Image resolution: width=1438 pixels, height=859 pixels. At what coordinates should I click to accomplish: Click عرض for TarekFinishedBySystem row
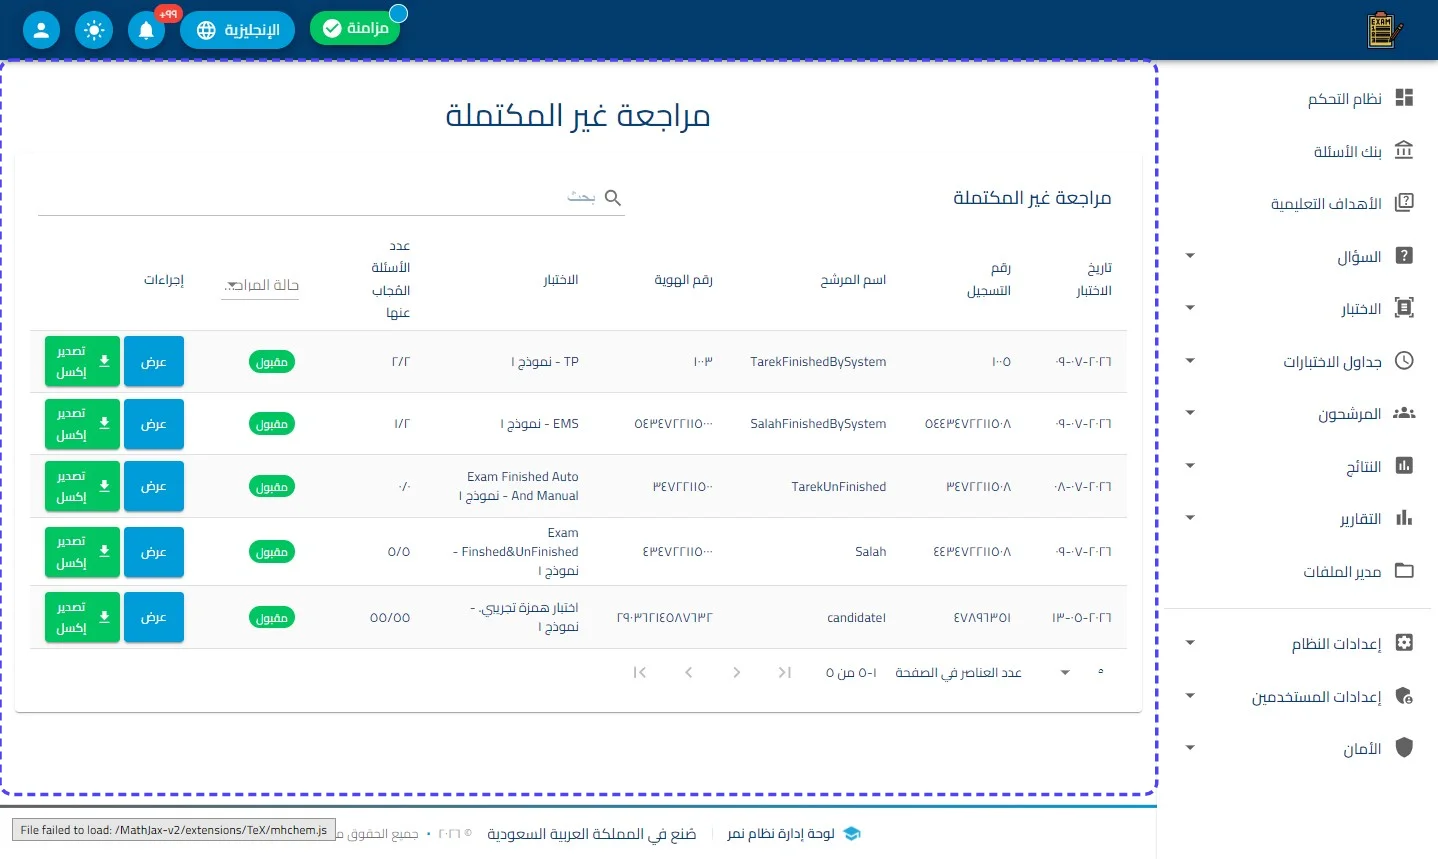154,361
